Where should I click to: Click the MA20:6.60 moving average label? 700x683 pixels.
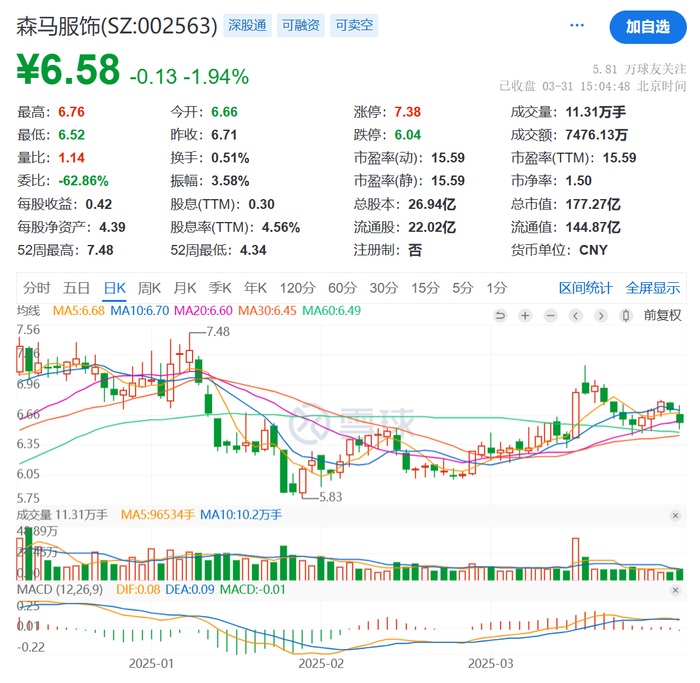tap(203, 311)
